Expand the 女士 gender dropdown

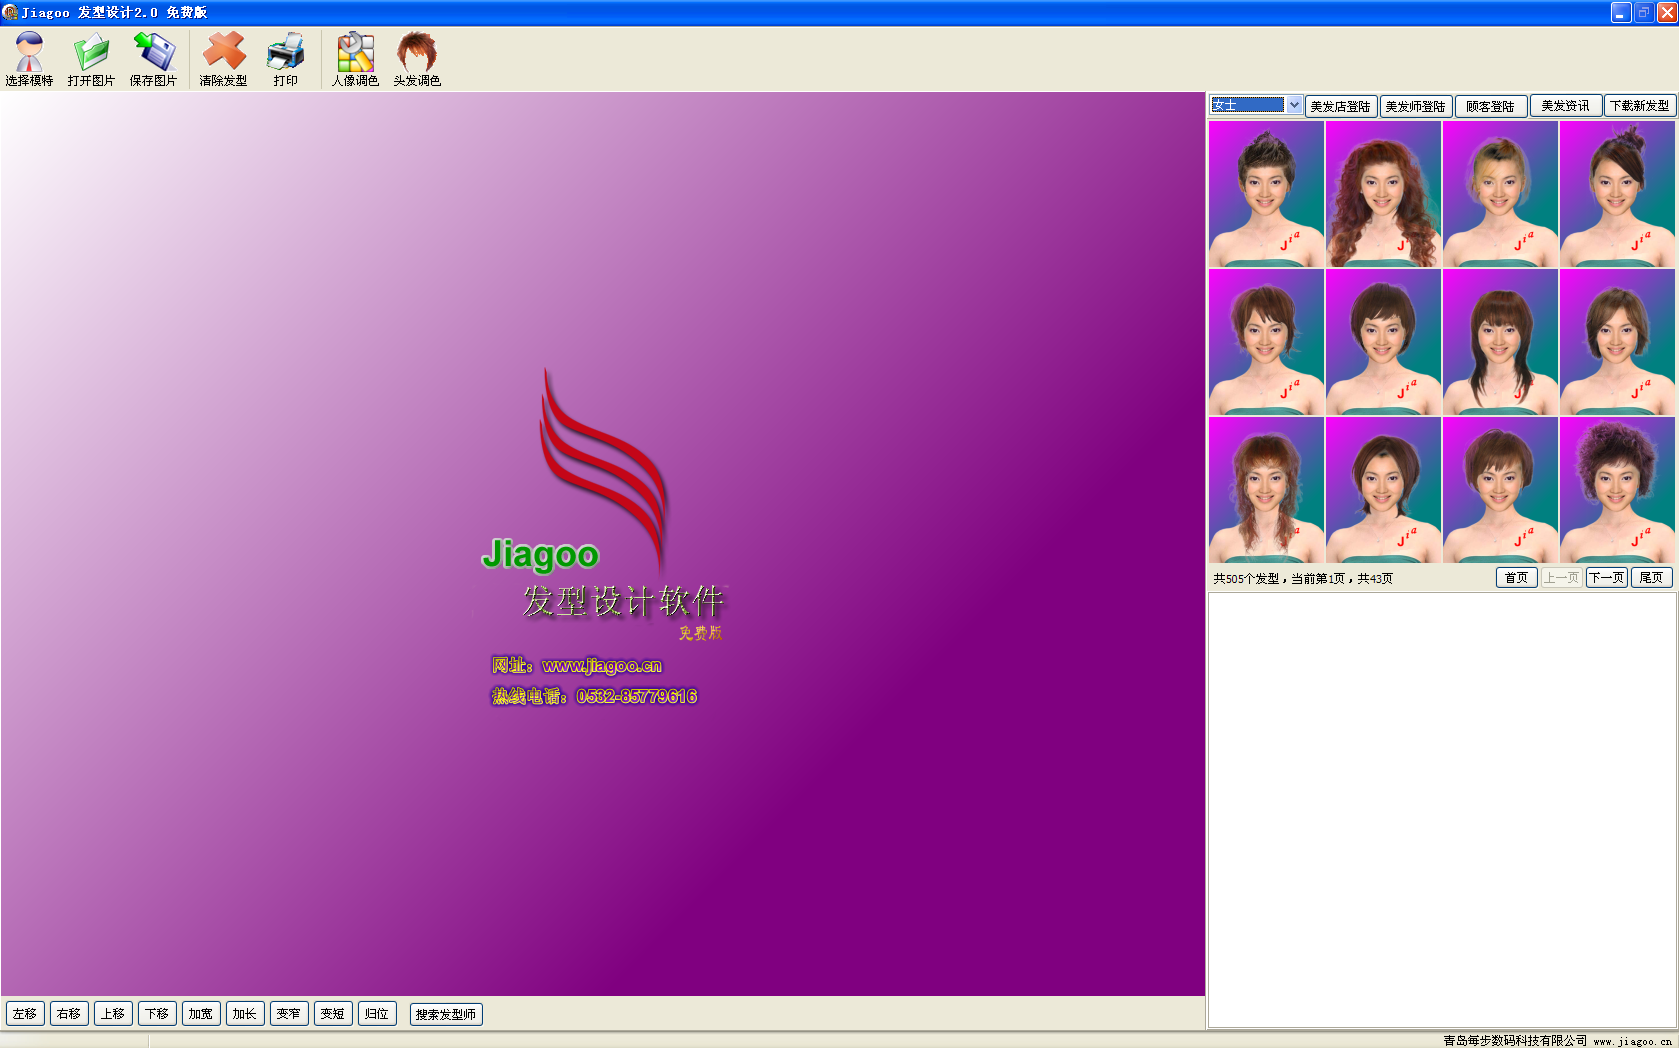pos(1294,105)
